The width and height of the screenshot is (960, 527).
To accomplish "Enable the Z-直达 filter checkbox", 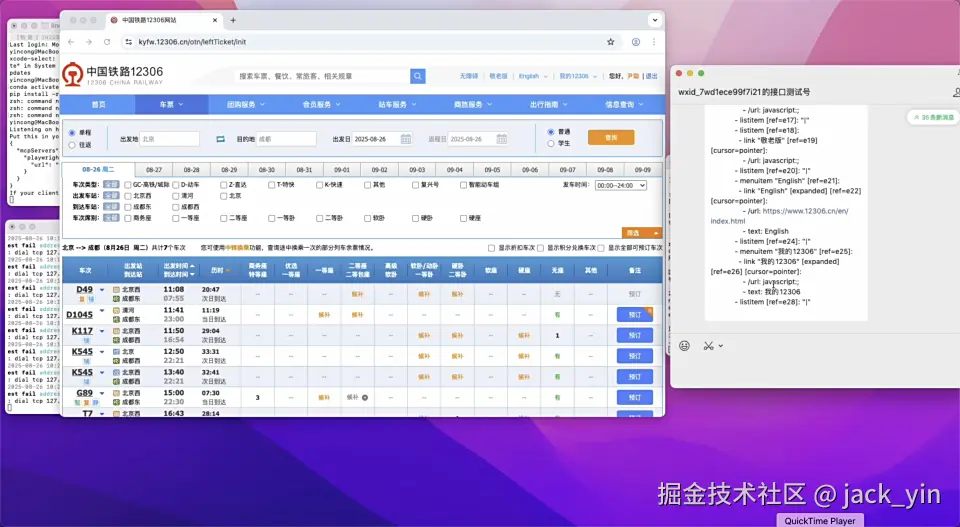I will pos(223,185).
